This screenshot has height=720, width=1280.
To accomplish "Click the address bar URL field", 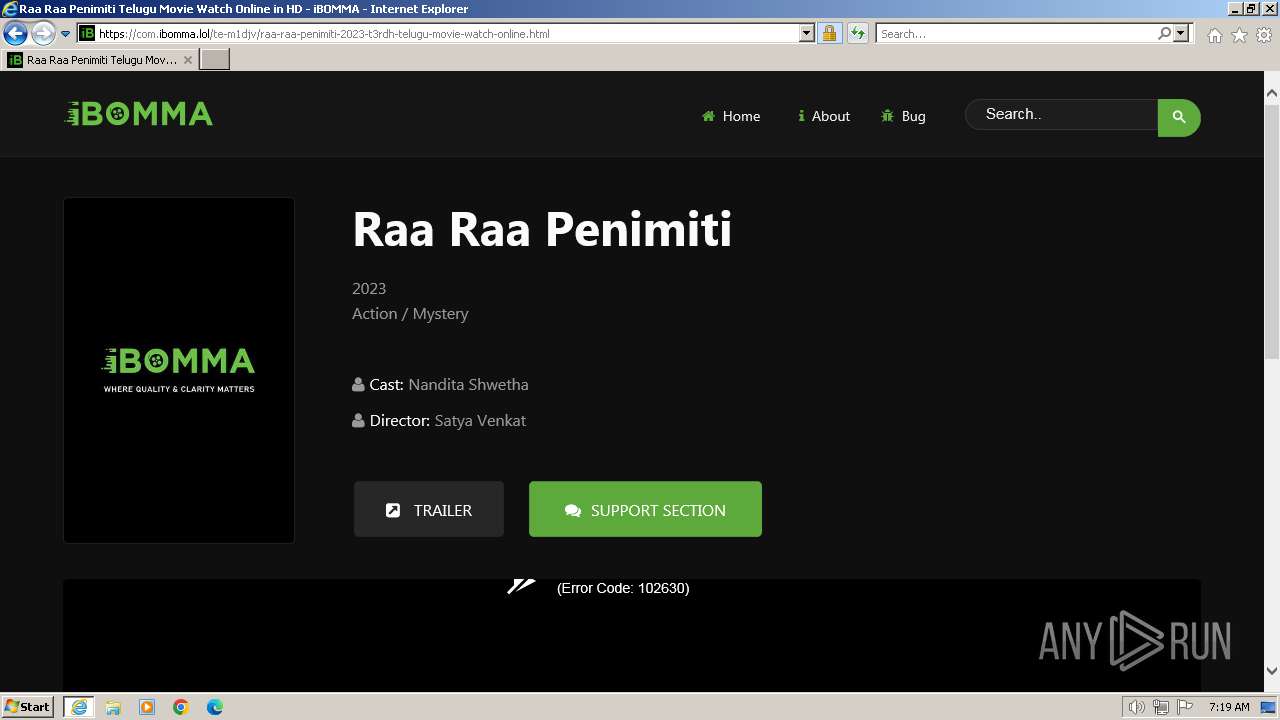I will tap(447, 33).
